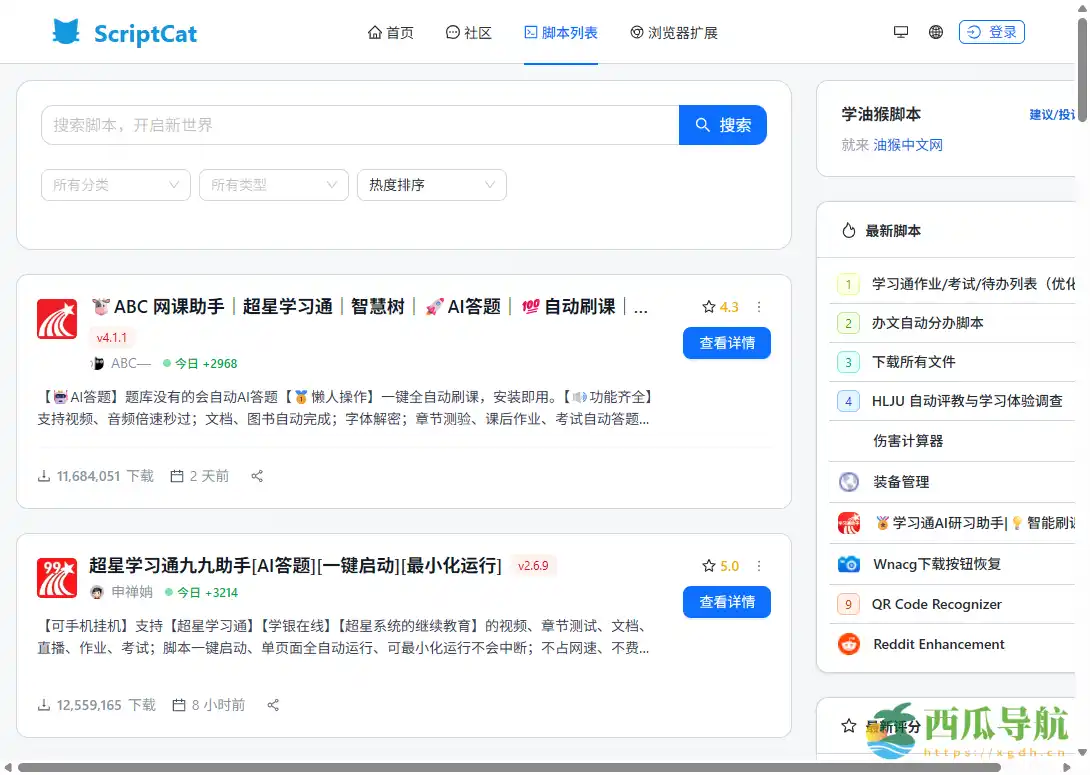Click the share icon under ABC网课助手
This screenshot has width=1090, height=775.
tap(257, 476)
